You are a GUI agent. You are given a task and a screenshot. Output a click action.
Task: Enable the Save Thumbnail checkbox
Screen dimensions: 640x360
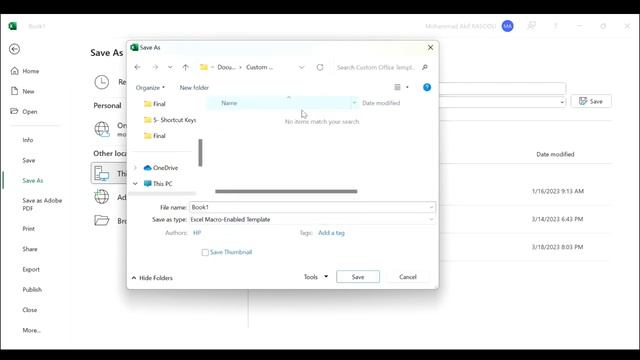(205, 253)
